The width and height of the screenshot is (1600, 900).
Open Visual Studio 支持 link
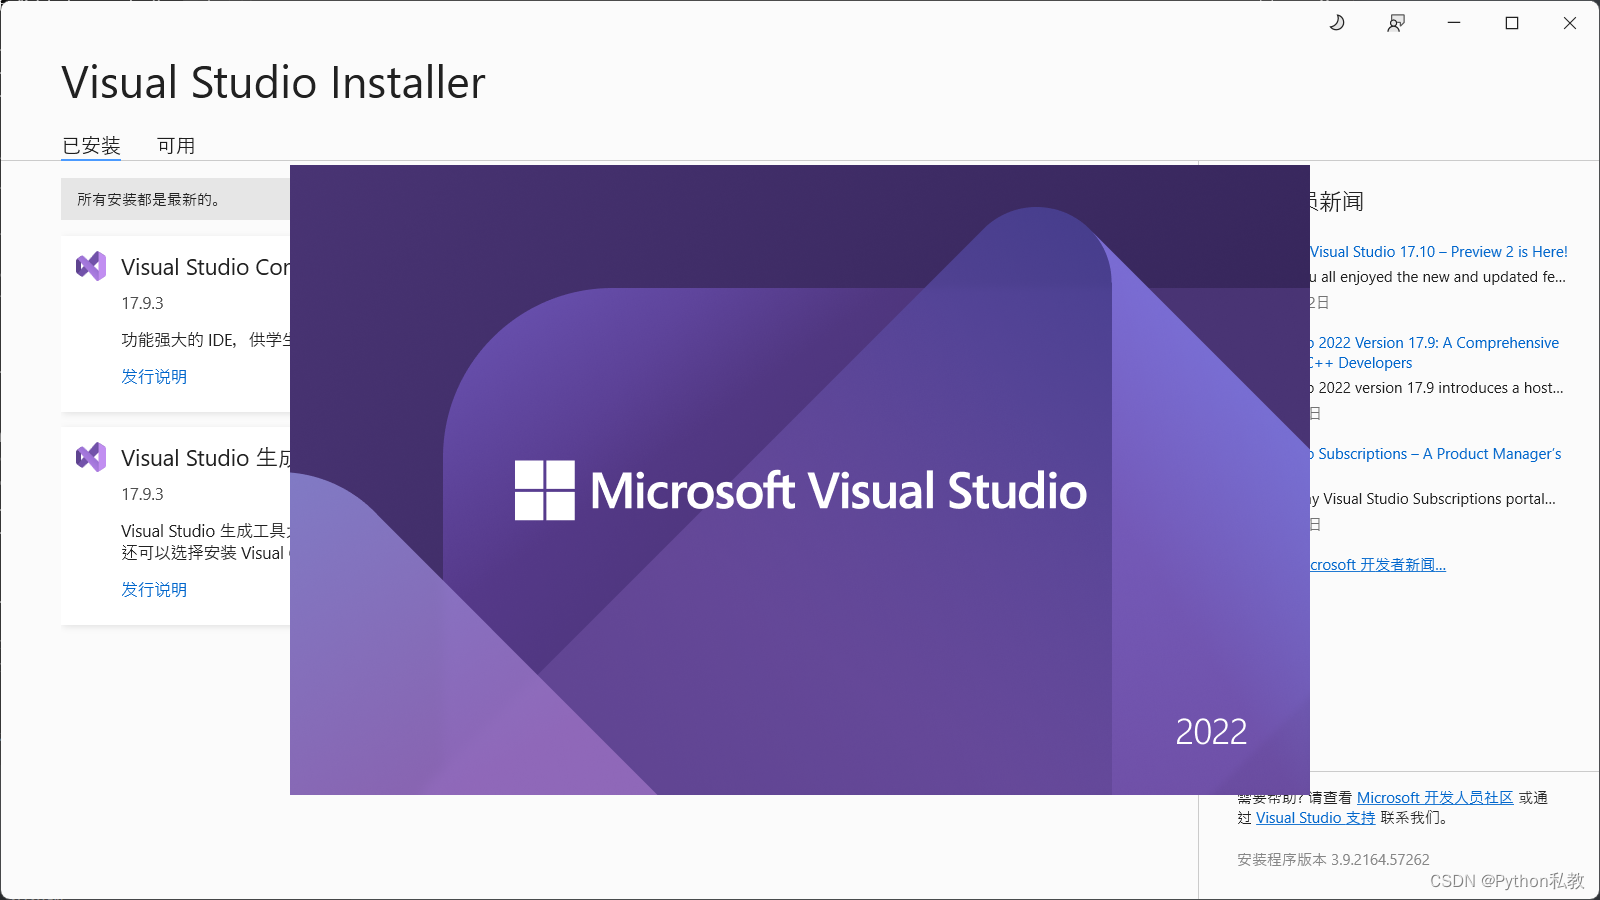[1316, 818]
